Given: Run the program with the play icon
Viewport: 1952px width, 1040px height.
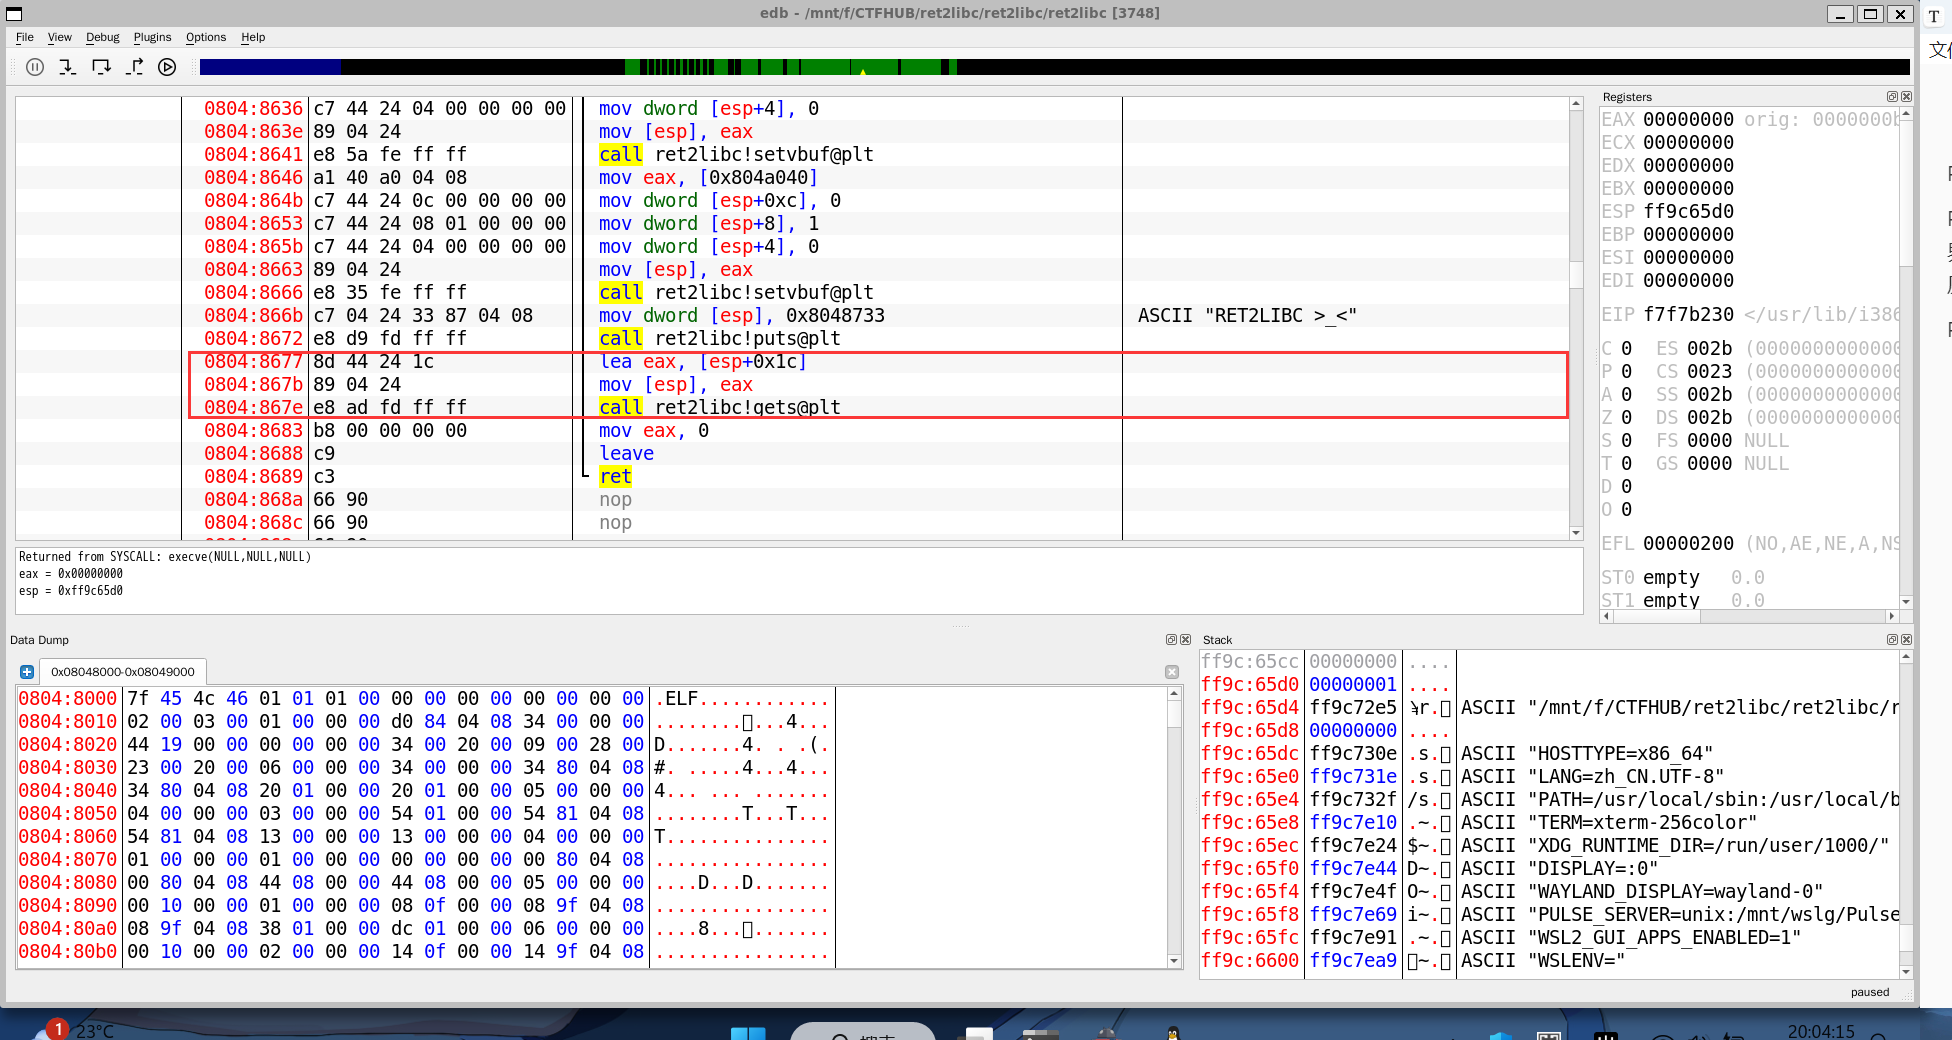Looking at the screenshot, I should 167,67.
